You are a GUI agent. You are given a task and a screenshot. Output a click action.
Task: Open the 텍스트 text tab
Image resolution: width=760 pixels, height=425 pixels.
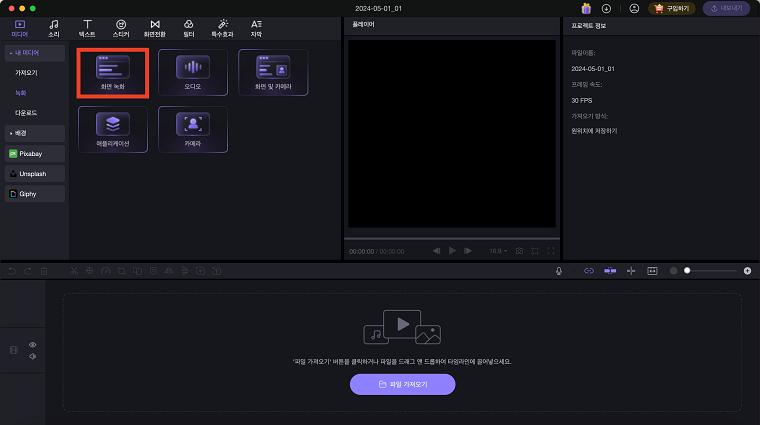[x=87, y=29]
